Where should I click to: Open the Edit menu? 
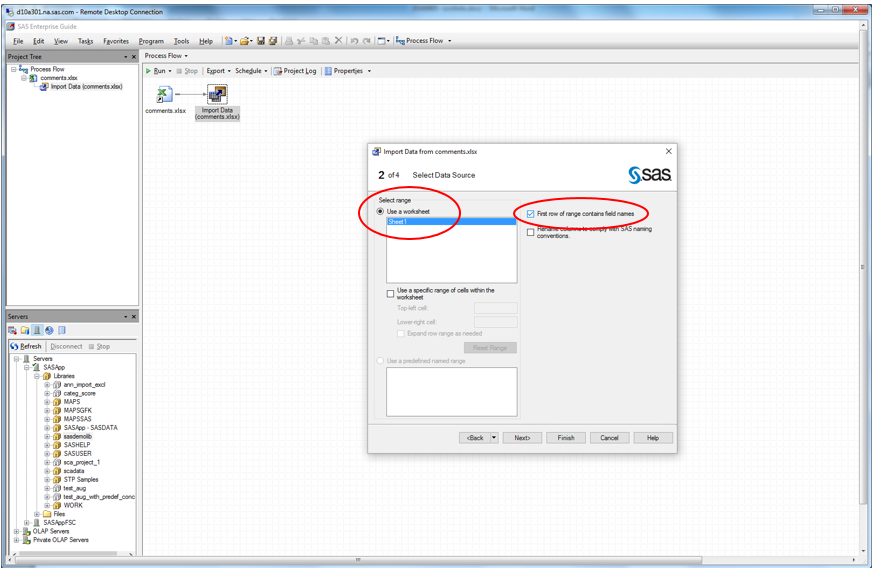(x=38, y=41)
